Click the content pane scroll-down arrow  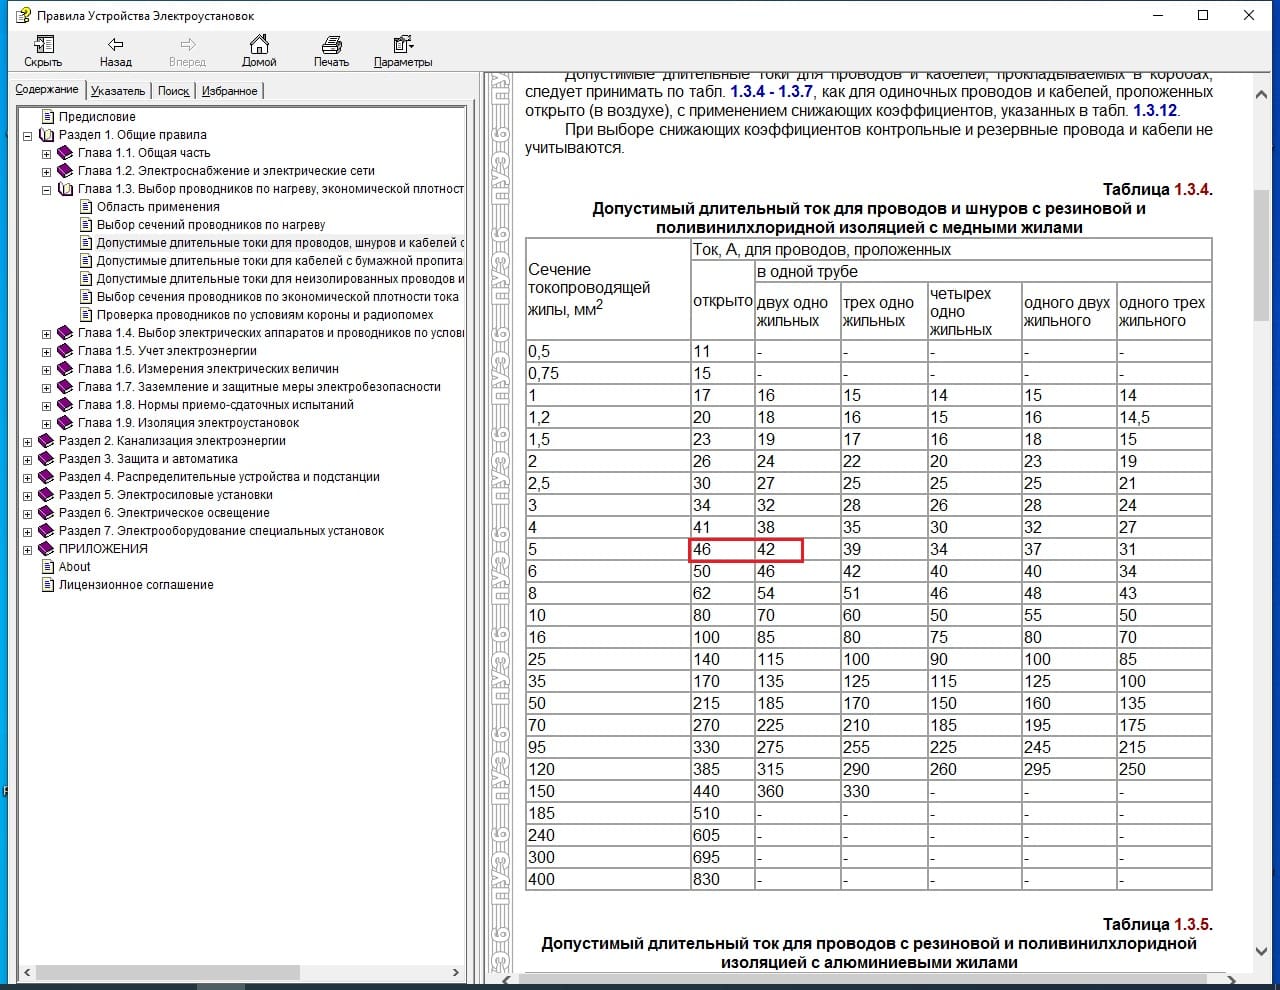click(x=1261, y=952)
